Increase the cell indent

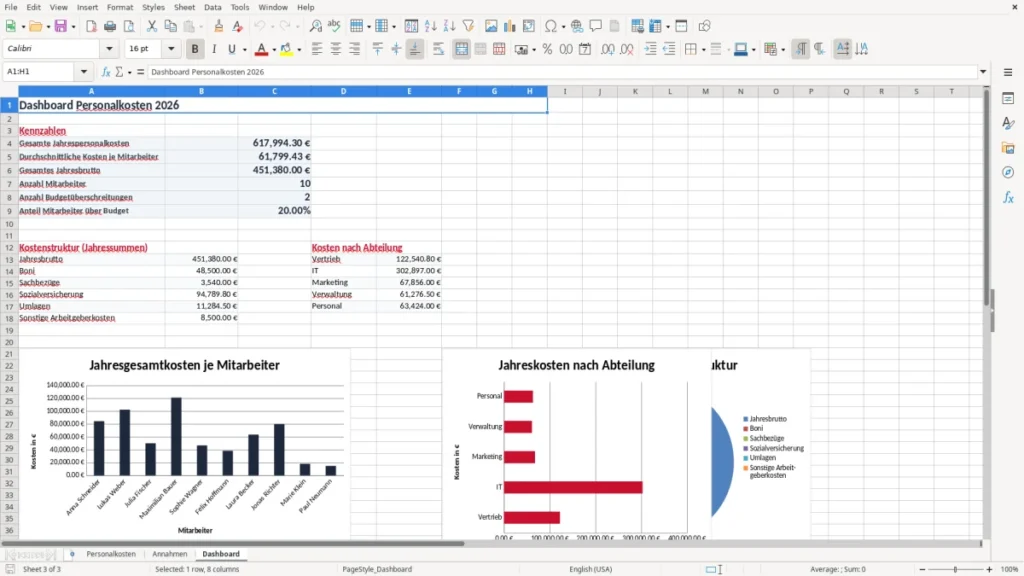pos(650,49)
